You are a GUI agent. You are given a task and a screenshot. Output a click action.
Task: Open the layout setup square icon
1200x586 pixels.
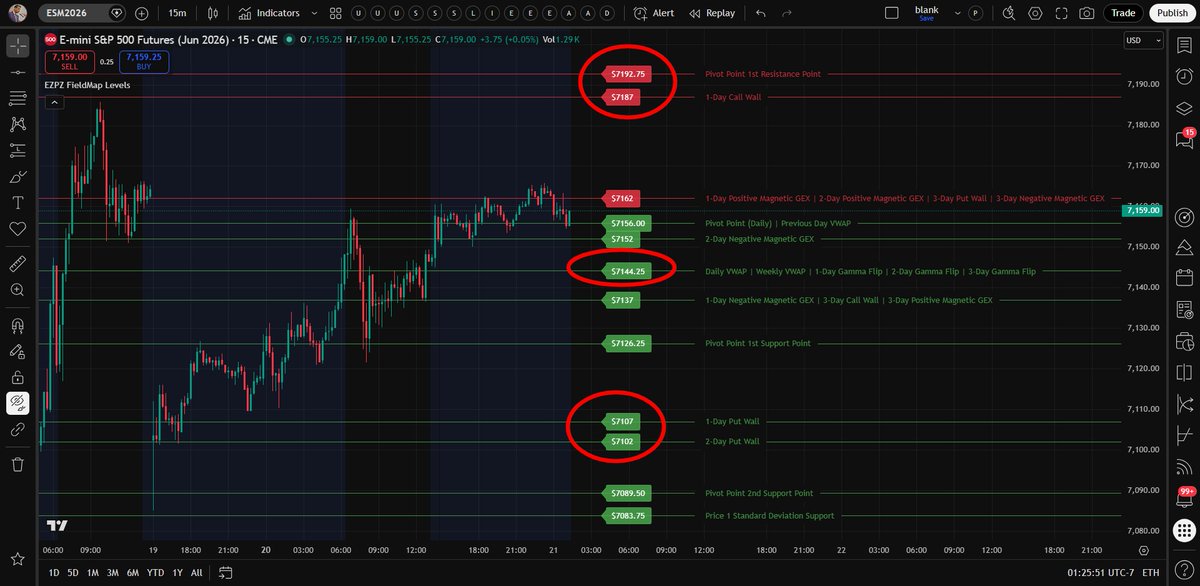[893, 13]
